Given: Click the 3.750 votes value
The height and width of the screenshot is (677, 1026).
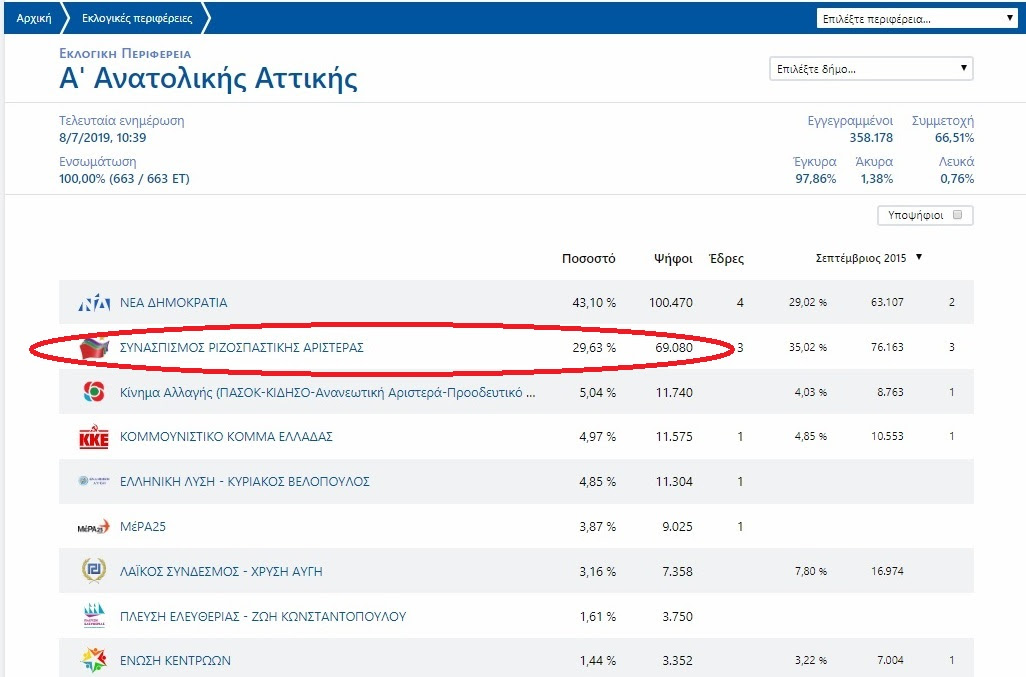Looking at the screenshot, I should coord(677,616).
